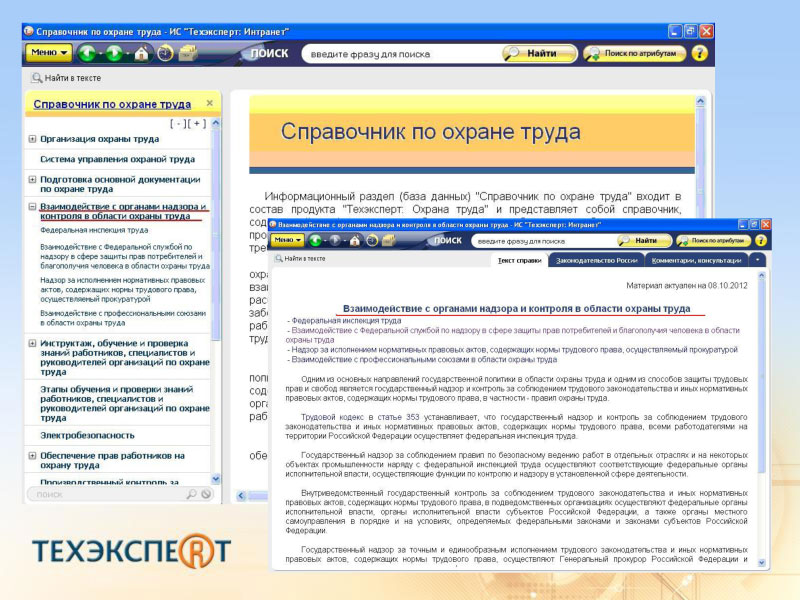Click Найти button in front window
Screen dimensions: 800x600
[x=644, y=240]
